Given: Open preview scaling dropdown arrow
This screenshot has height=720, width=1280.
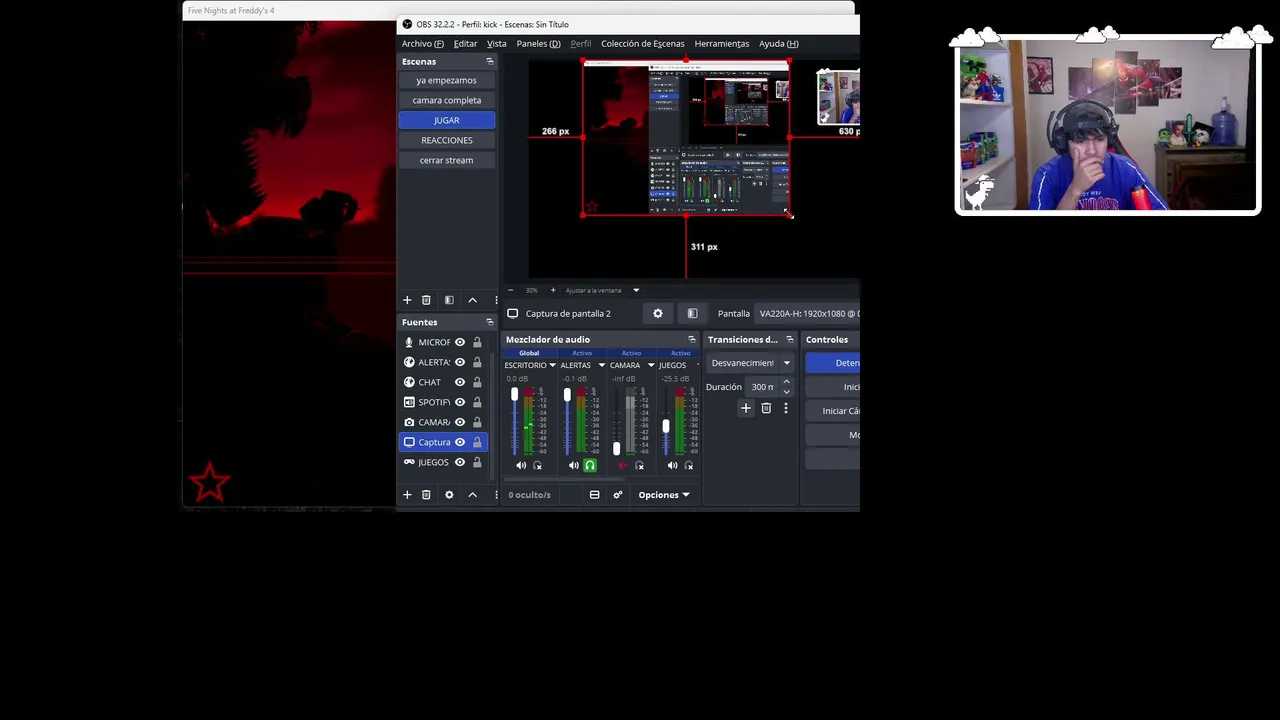Looking at the screenshot, I should coord(636,290).
